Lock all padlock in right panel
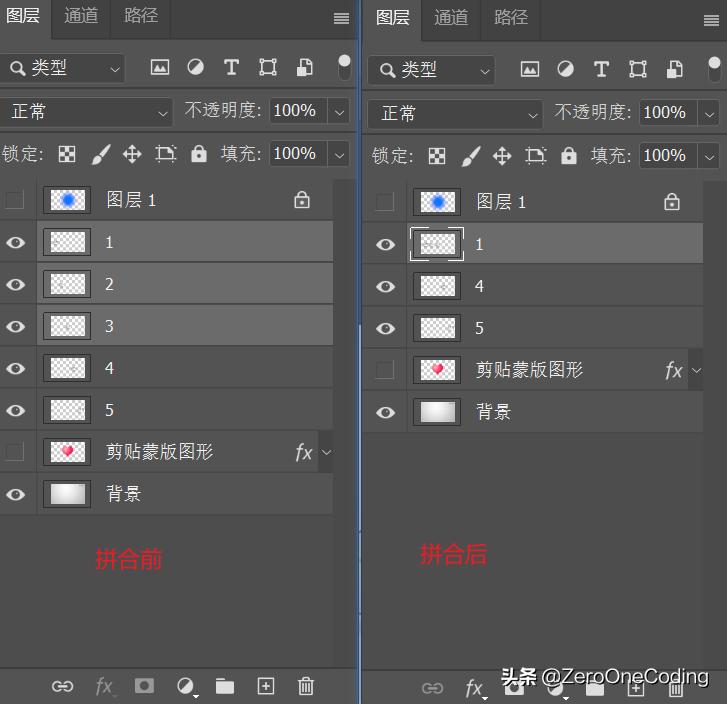The height and width of the screenshot is (704, 727). pyautogui.click(x=569, y=156)
